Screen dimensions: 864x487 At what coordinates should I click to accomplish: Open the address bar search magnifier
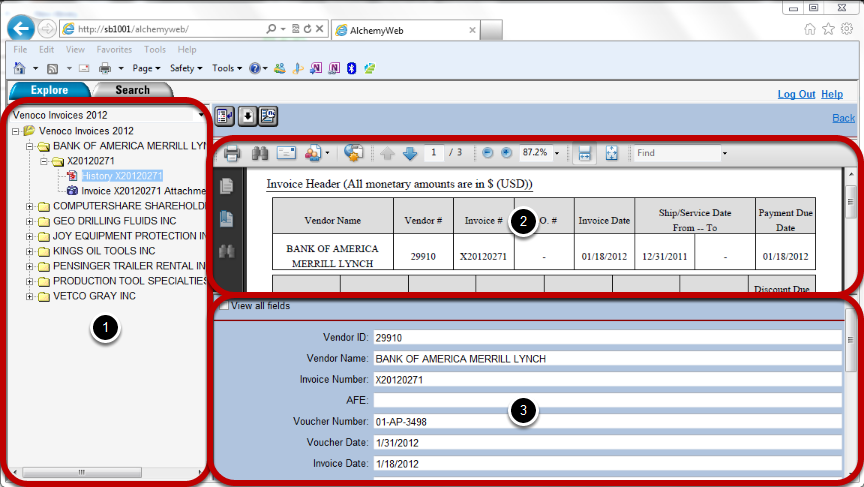pos(271,29)
